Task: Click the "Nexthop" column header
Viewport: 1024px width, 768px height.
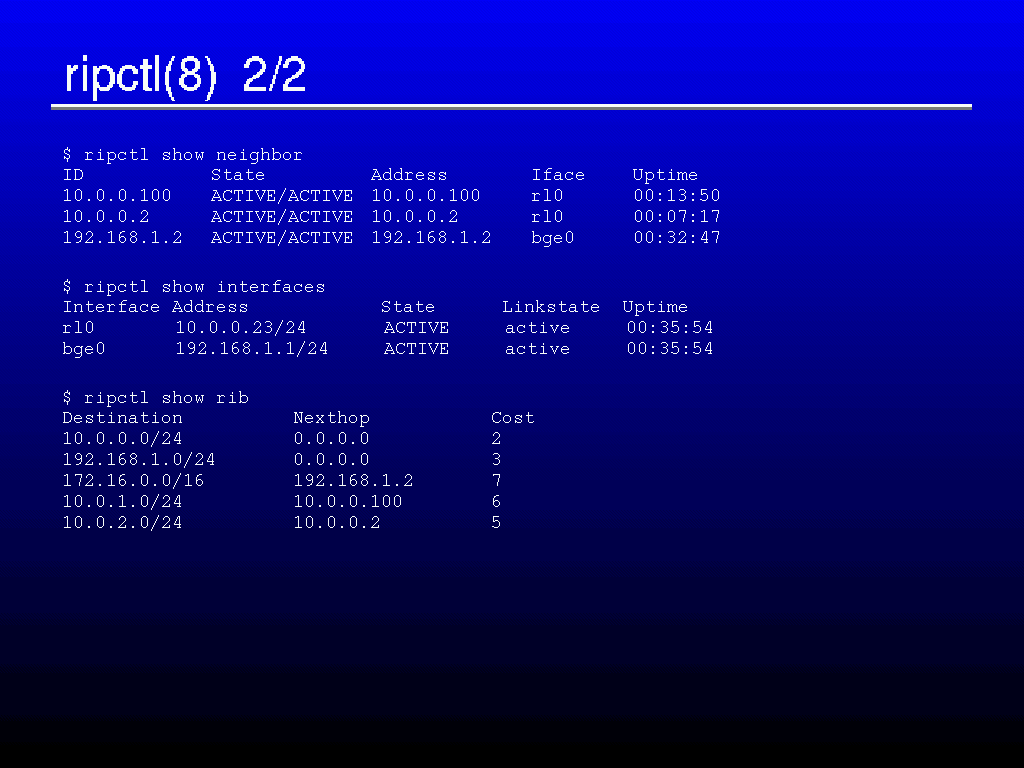Action: click(x=331, y=418)
